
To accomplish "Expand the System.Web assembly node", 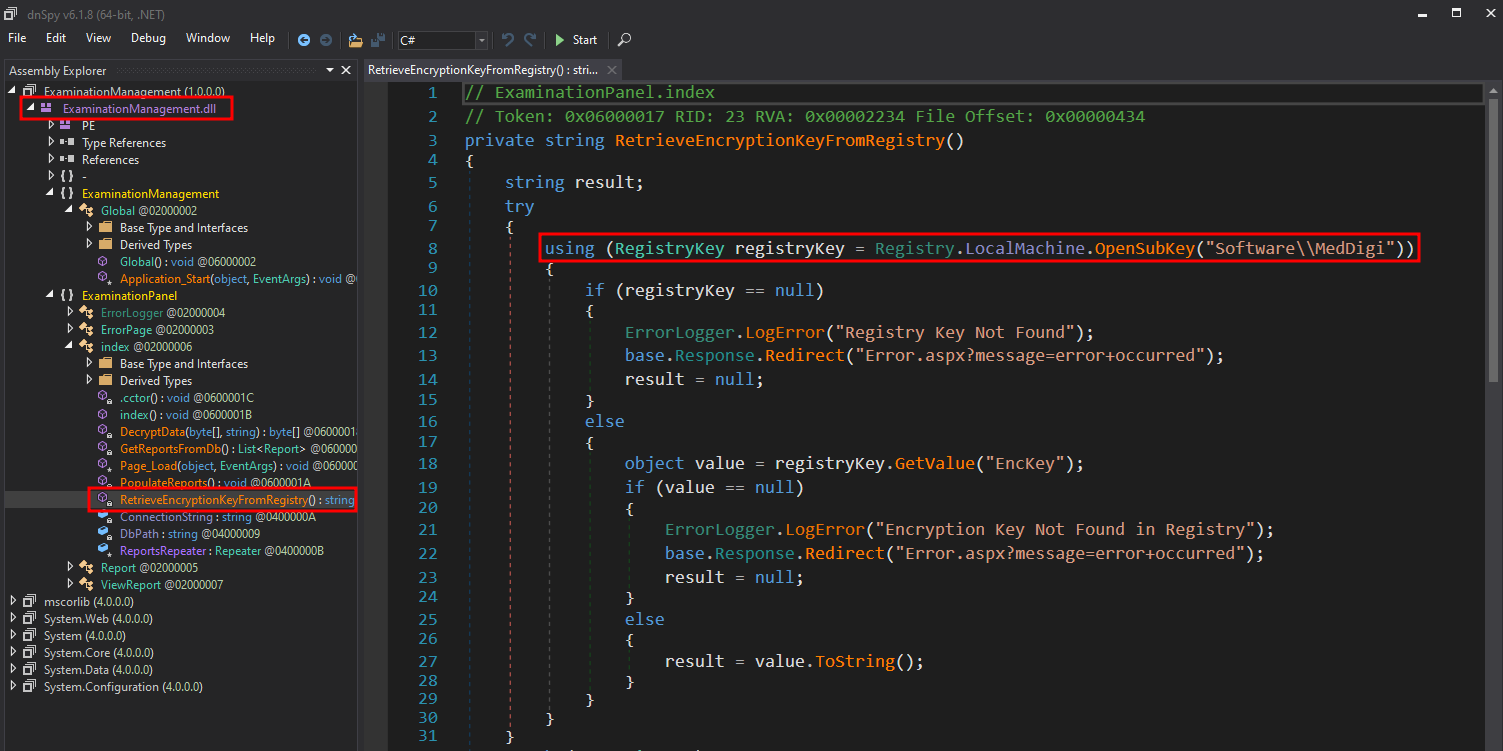I will pyautogui.click(x=13, y=619).
